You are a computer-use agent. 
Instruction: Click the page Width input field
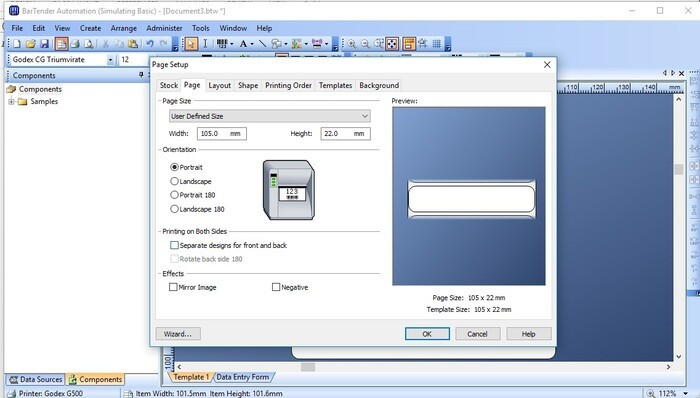(221, 133)
